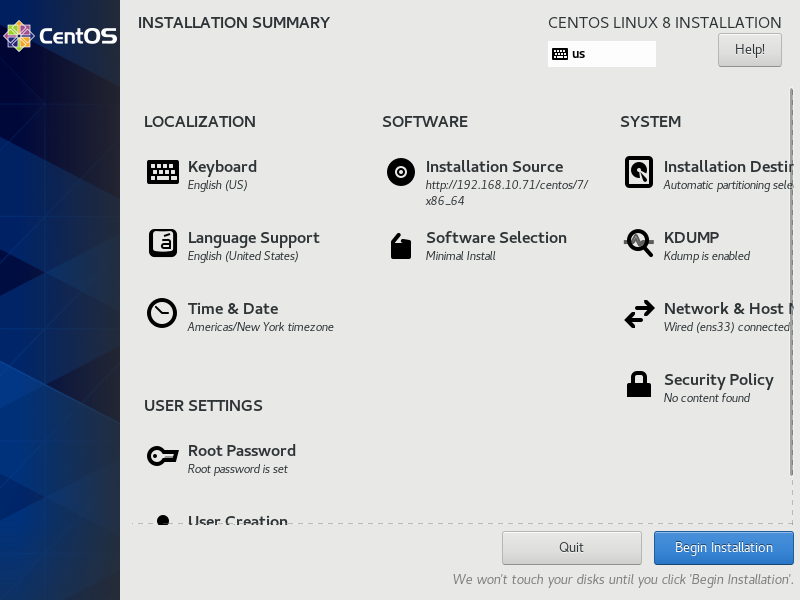Screen dimensions: 800x600
Task: Open the Keyboard English (US) settings label
Action: [x=218, y=185]
